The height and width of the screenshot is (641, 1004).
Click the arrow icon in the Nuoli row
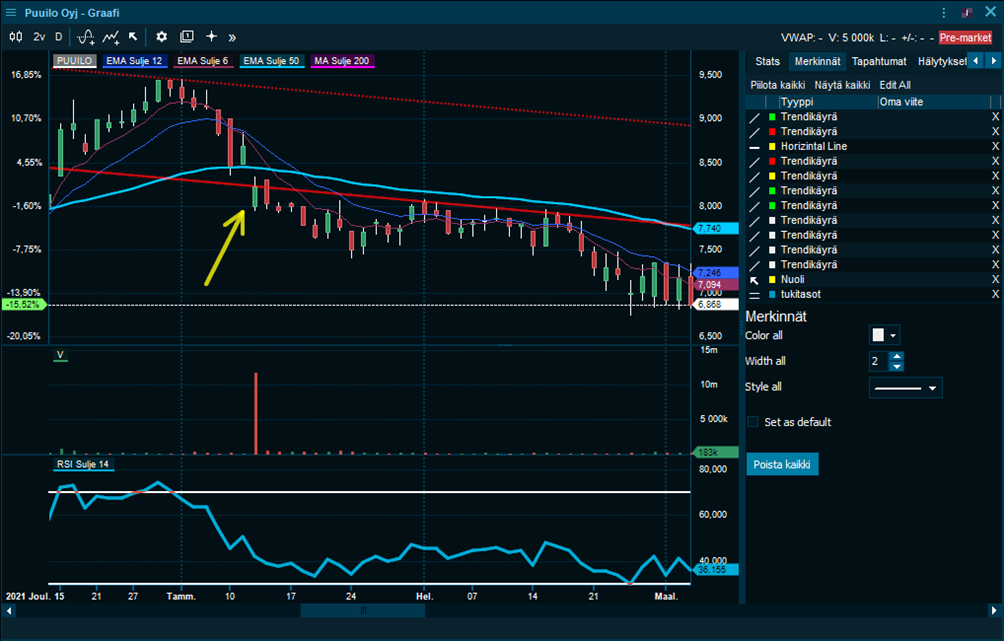[x=755, y=280]
